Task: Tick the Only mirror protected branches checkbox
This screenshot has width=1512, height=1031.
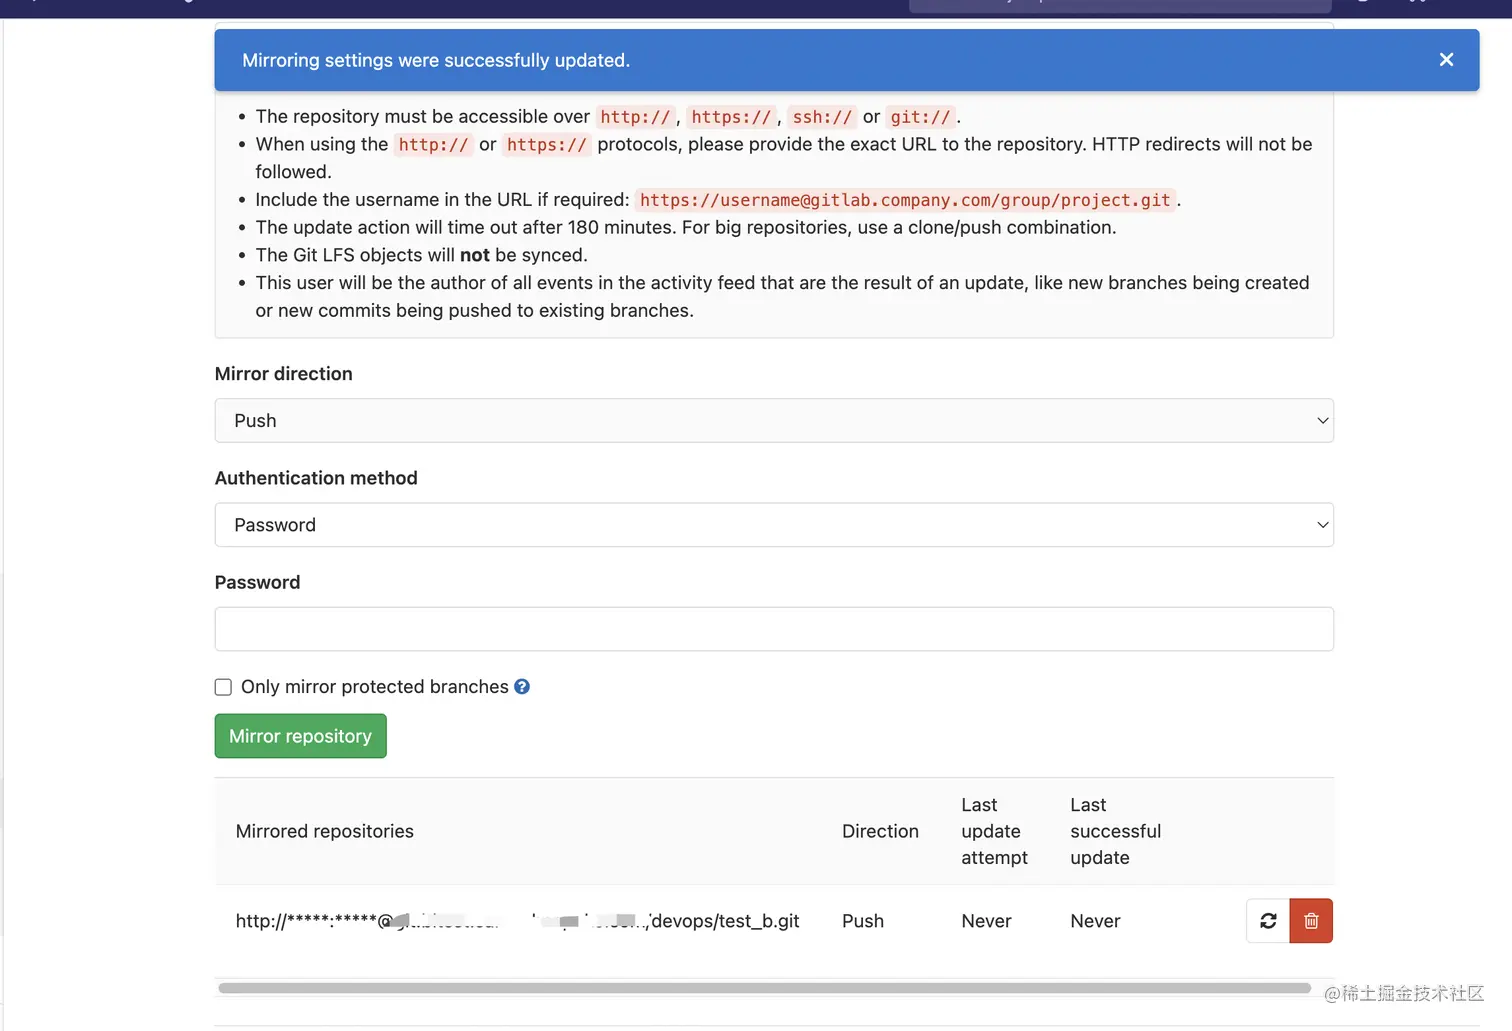Action: coord(223,687)
